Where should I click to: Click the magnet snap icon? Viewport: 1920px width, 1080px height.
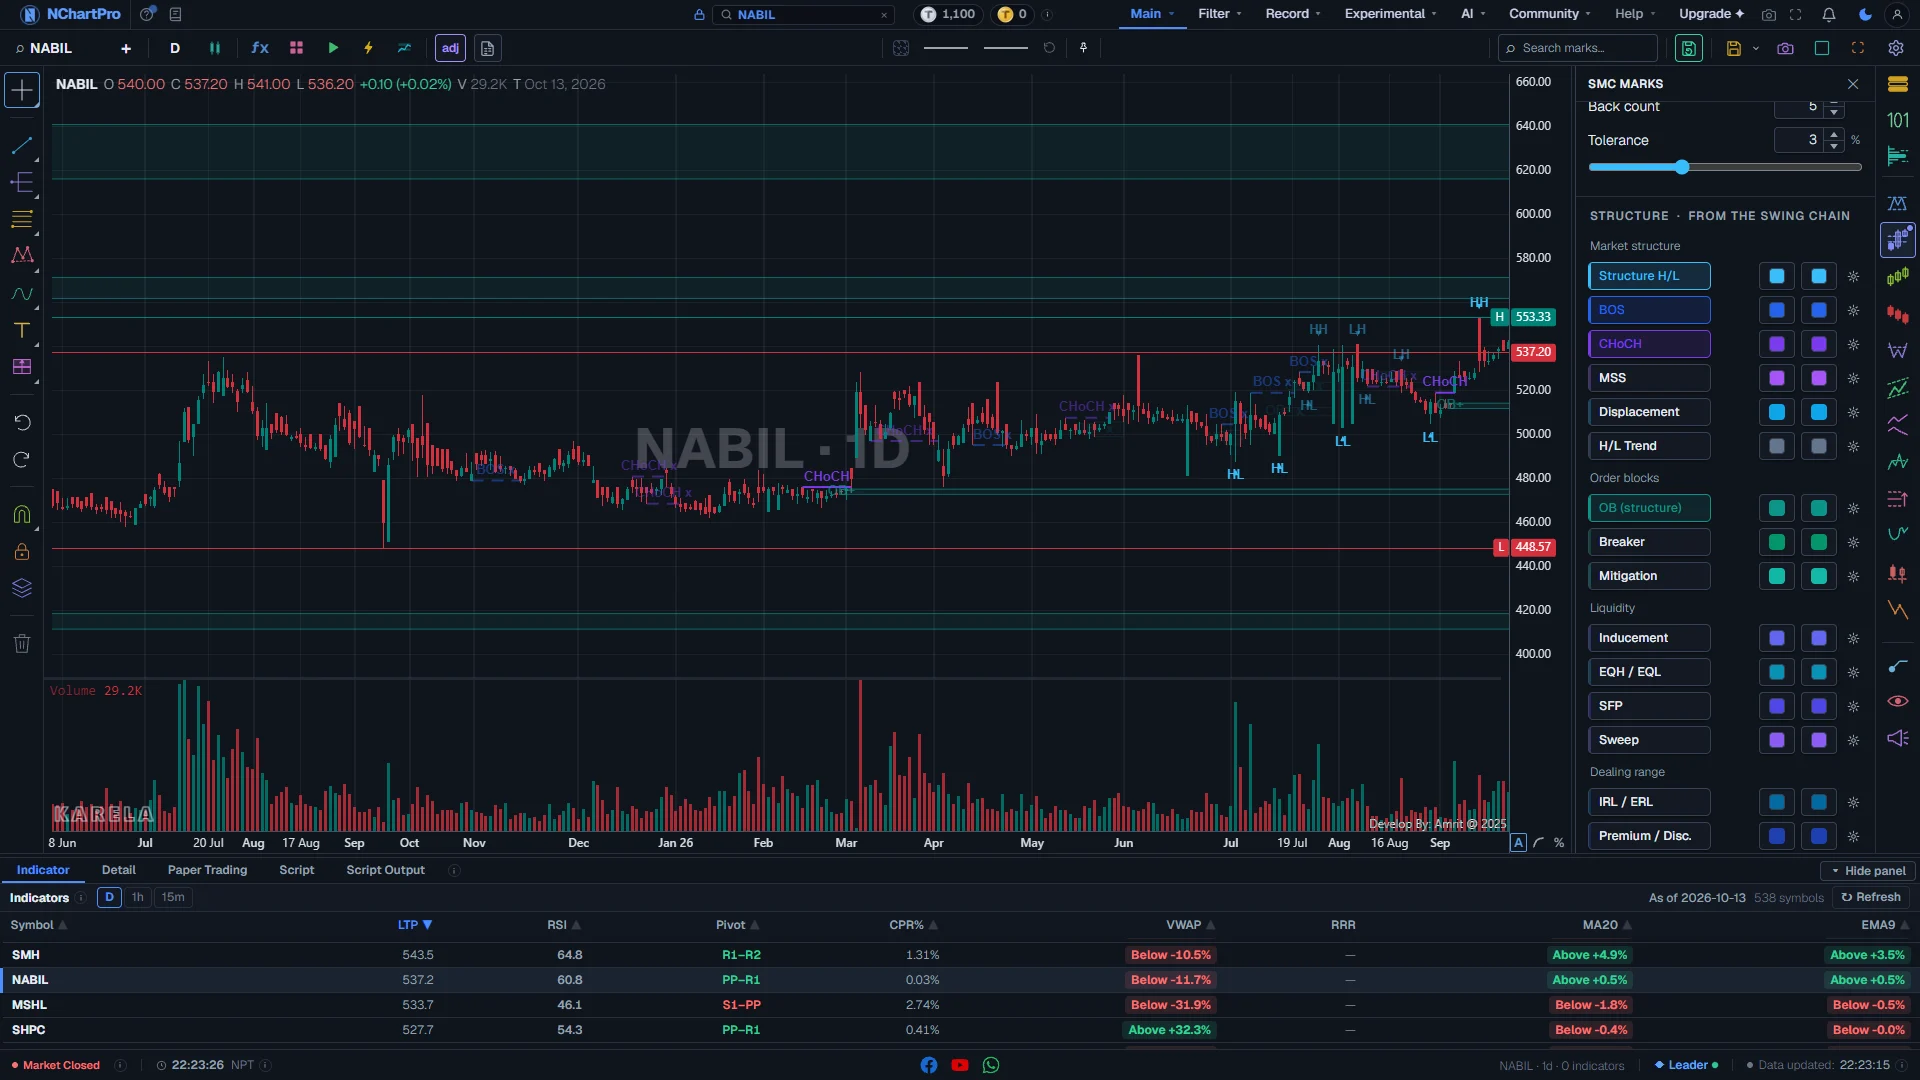point(22,514)
